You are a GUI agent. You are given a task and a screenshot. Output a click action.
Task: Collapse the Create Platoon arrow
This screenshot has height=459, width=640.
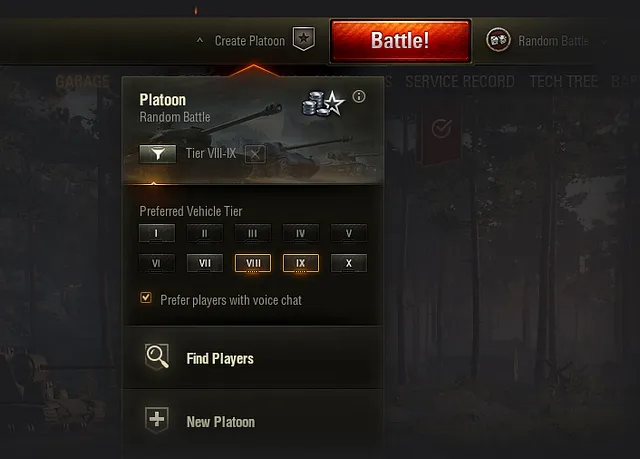click(x=200, y=40)
